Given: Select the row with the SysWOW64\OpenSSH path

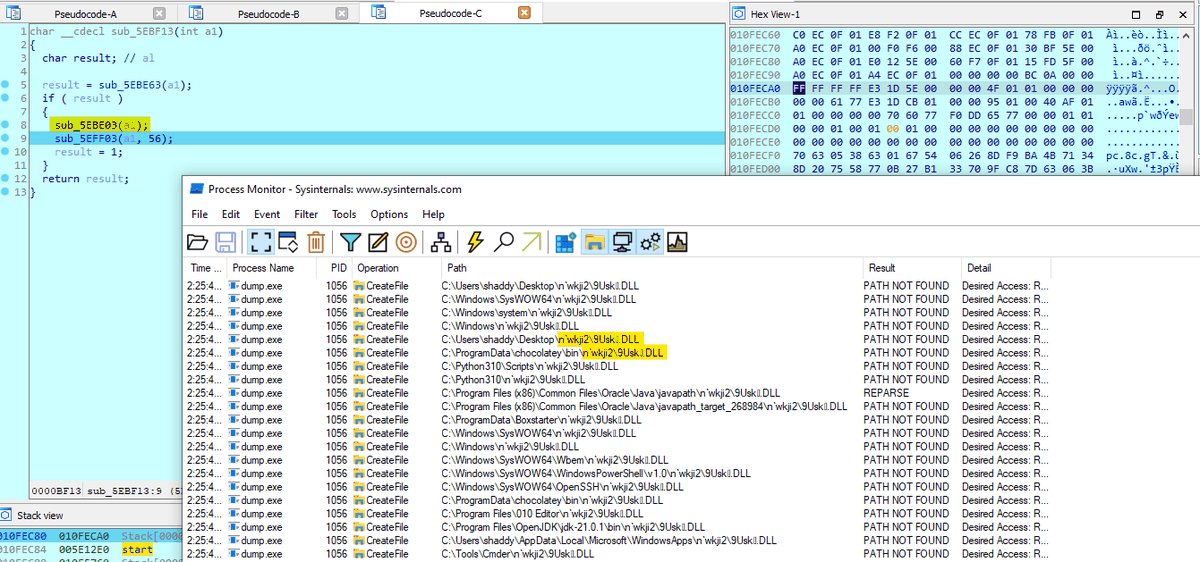Looking at the screenshot, I should tap(618, 487).
